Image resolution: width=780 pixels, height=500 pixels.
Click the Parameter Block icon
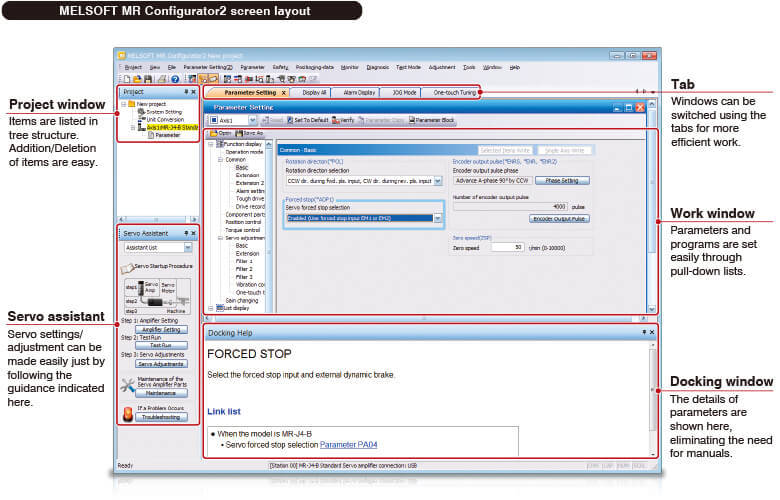(x=410, y=120)
